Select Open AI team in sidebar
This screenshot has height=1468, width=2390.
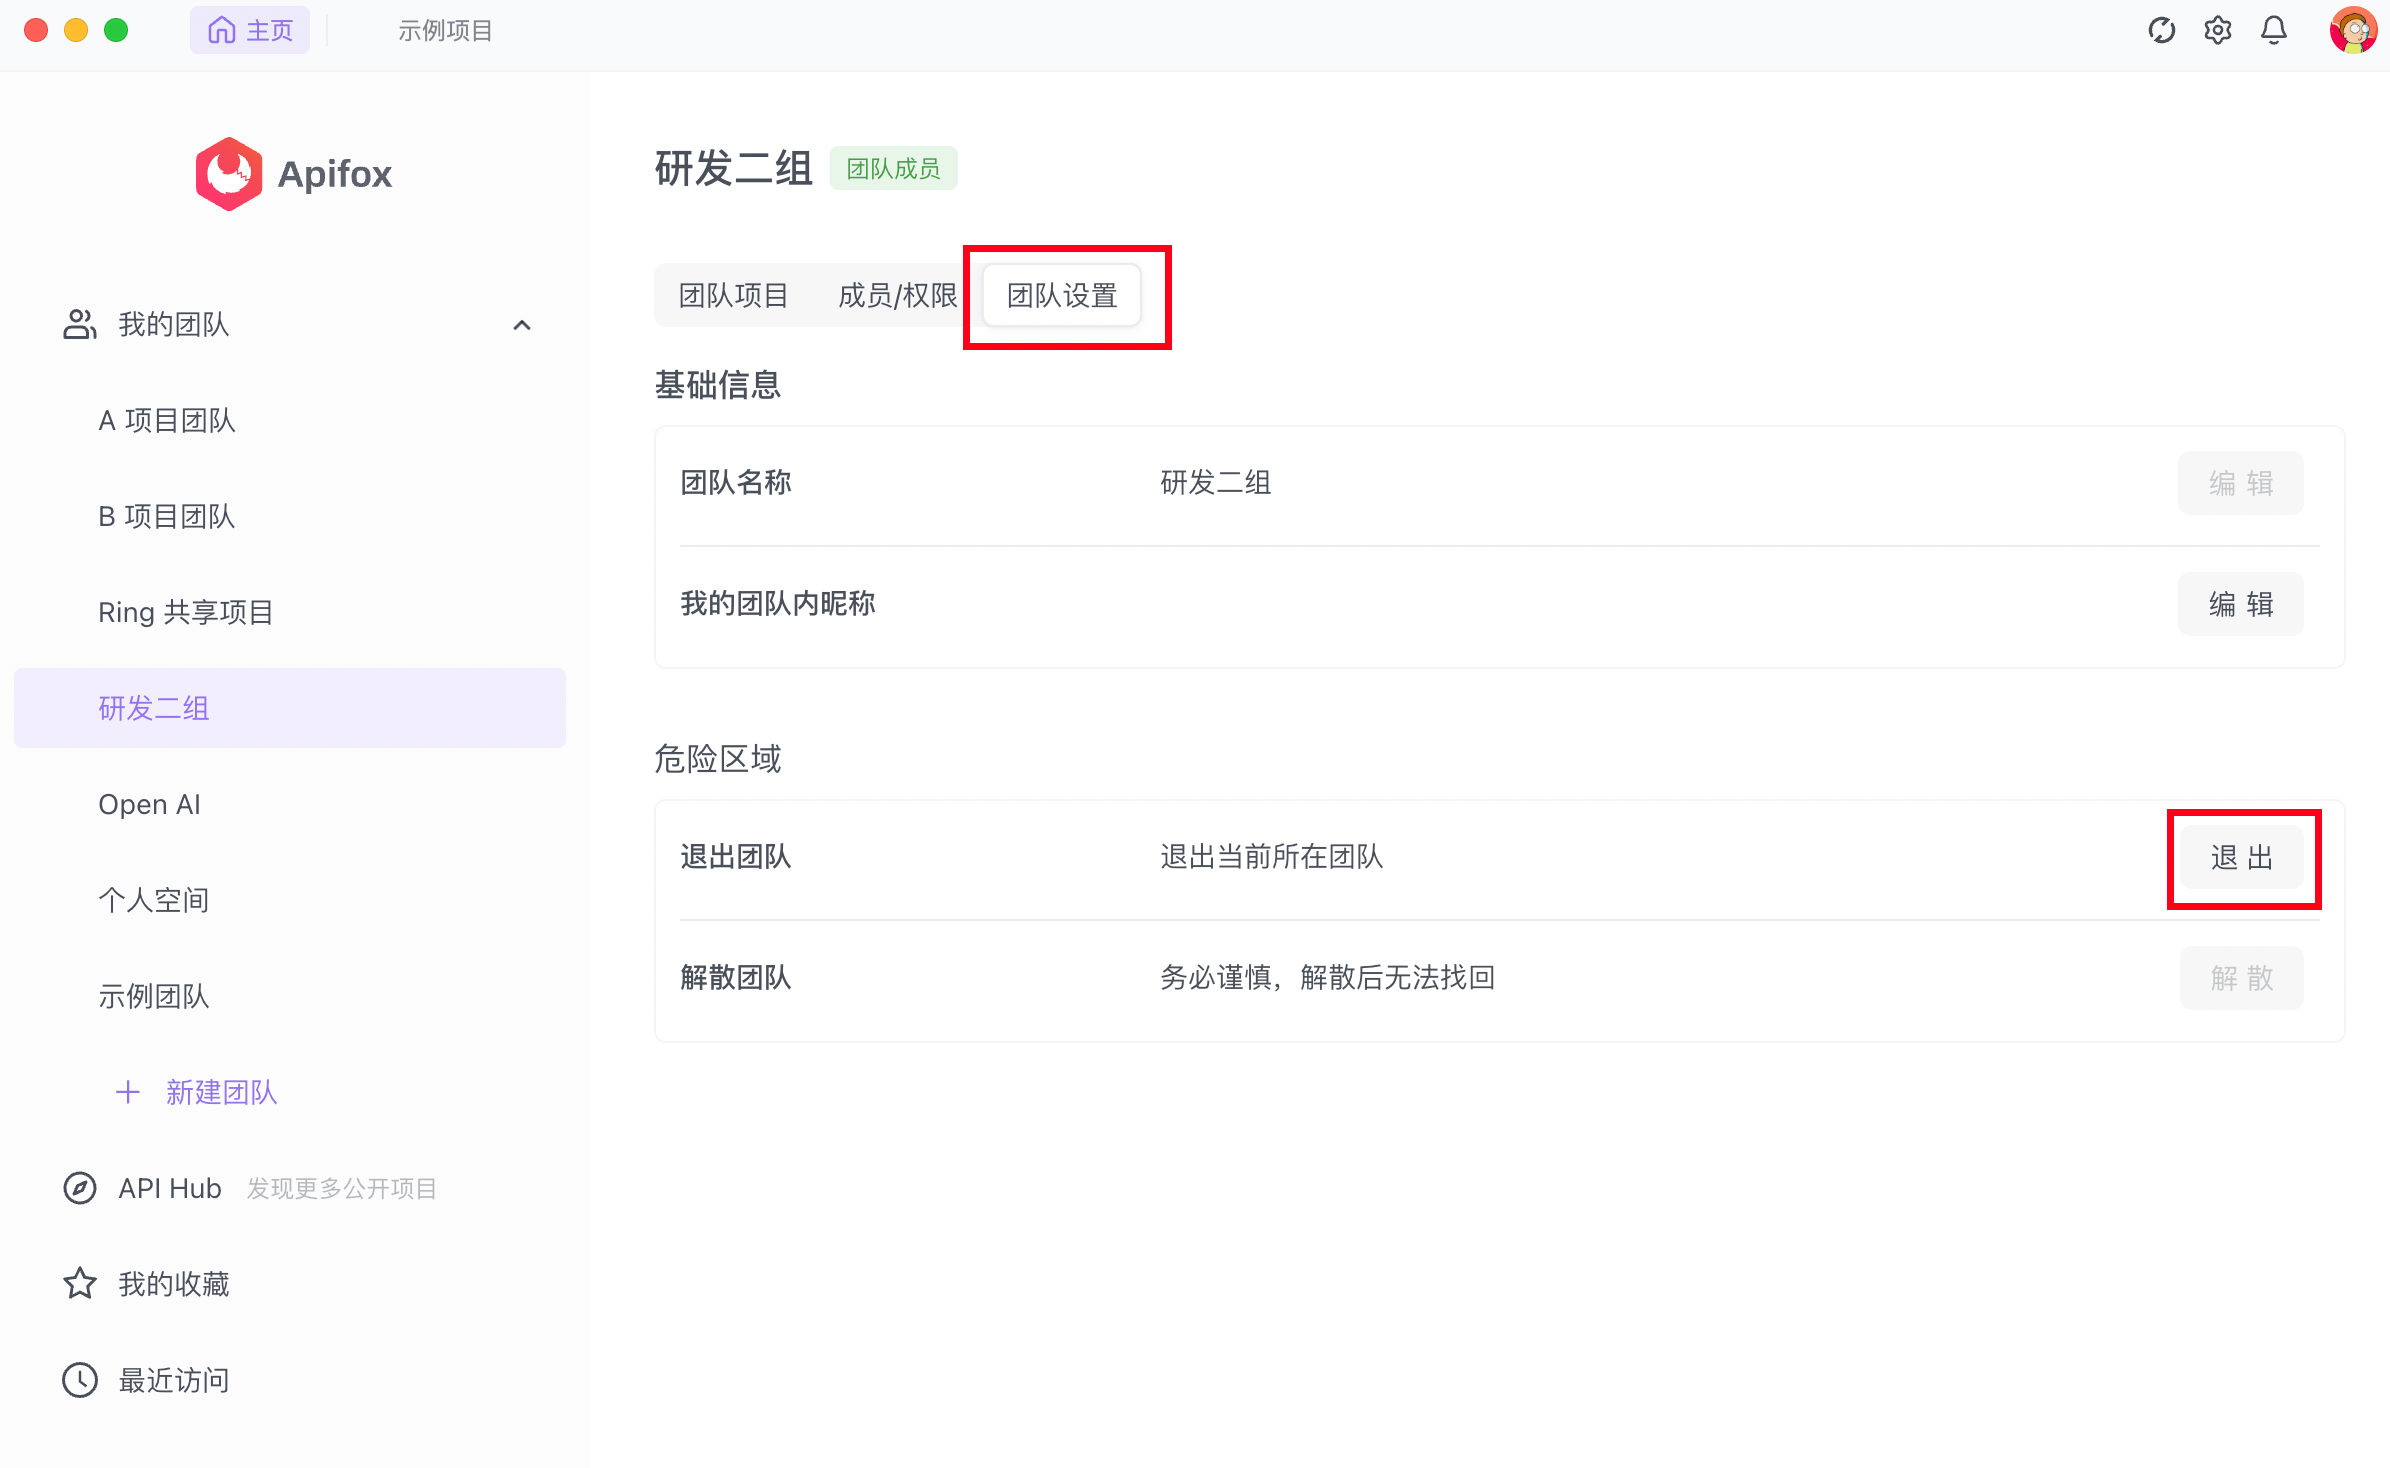[150, 804]
